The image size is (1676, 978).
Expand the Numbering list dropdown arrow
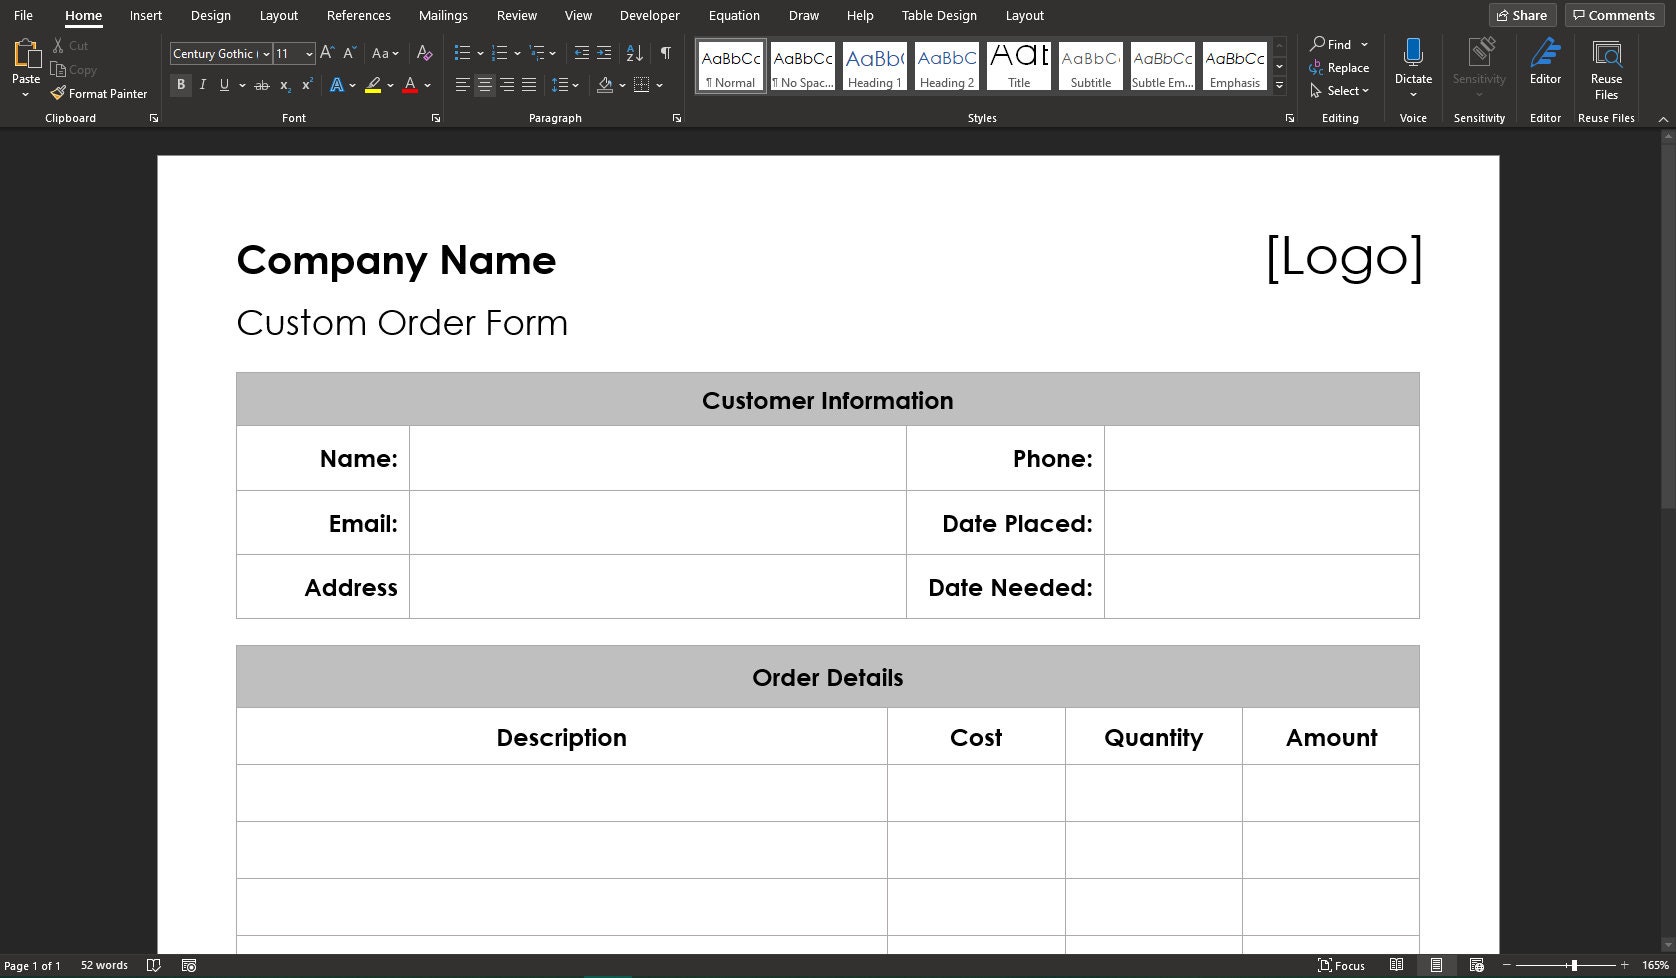517,53
